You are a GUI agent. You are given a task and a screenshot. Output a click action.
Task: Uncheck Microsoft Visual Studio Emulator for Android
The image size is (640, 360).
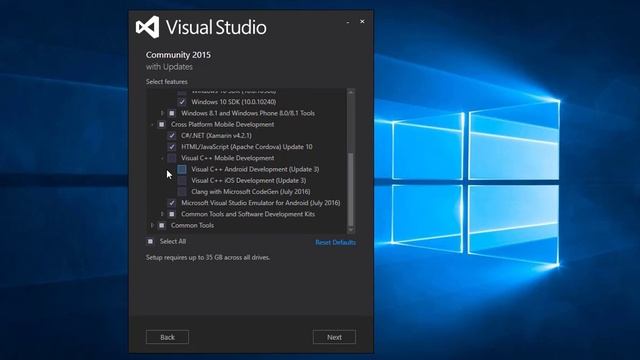pyautogui.click(x=172, y=203)
